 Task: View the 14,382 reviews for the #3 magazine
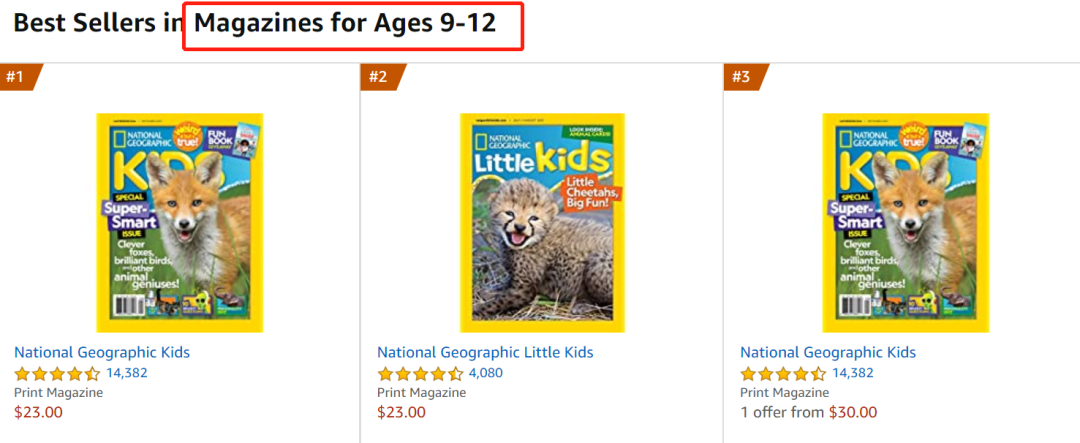(x=853, y=373)
